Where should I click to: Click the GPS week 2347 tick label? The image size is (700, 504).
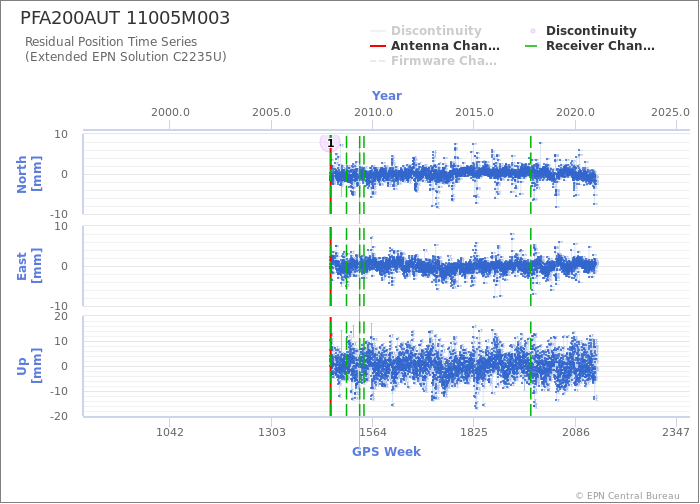coord(676,432)
